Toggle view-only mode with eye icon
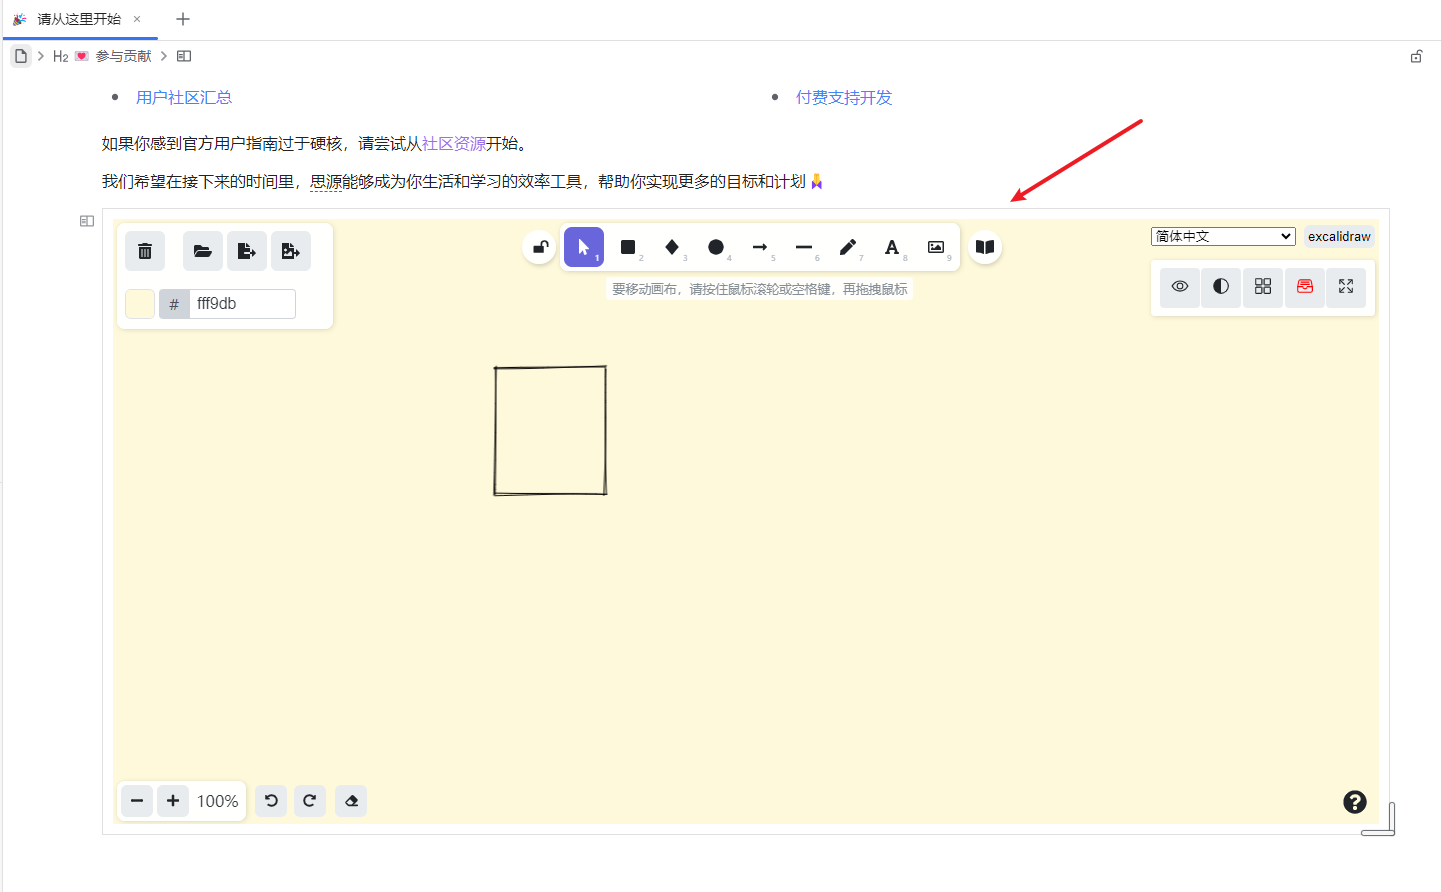 1179,287
